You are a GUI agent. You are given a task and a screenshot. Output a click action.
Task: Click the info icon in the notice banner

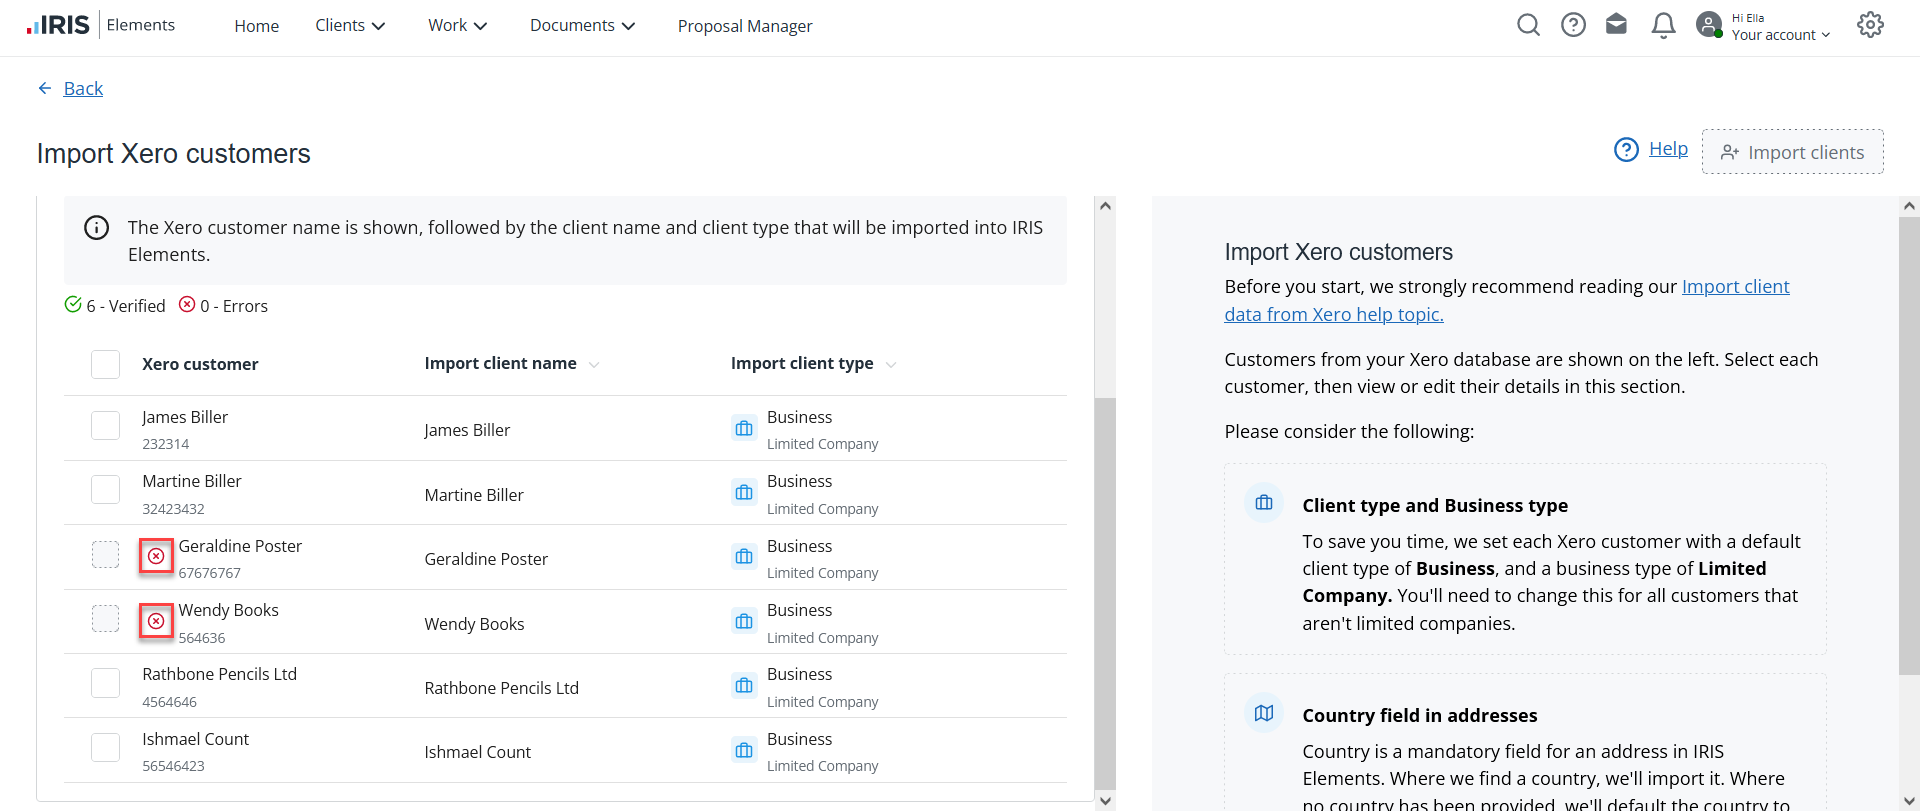coord(96,228)
